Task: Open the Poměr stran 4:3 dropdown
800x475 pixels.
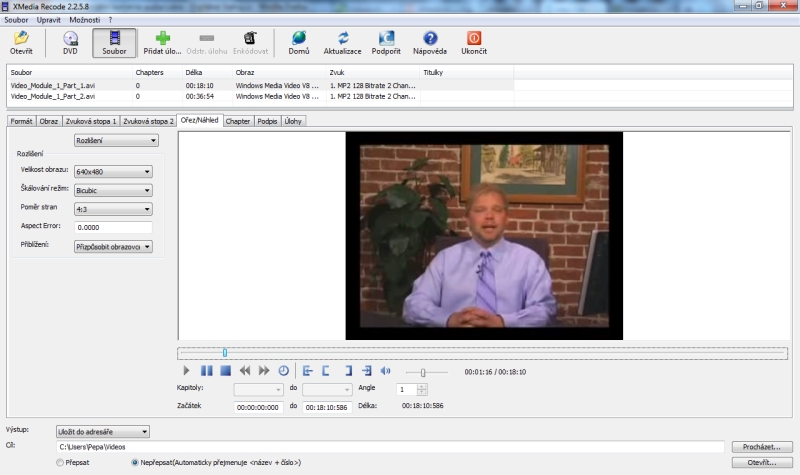Action: (113, 209)
